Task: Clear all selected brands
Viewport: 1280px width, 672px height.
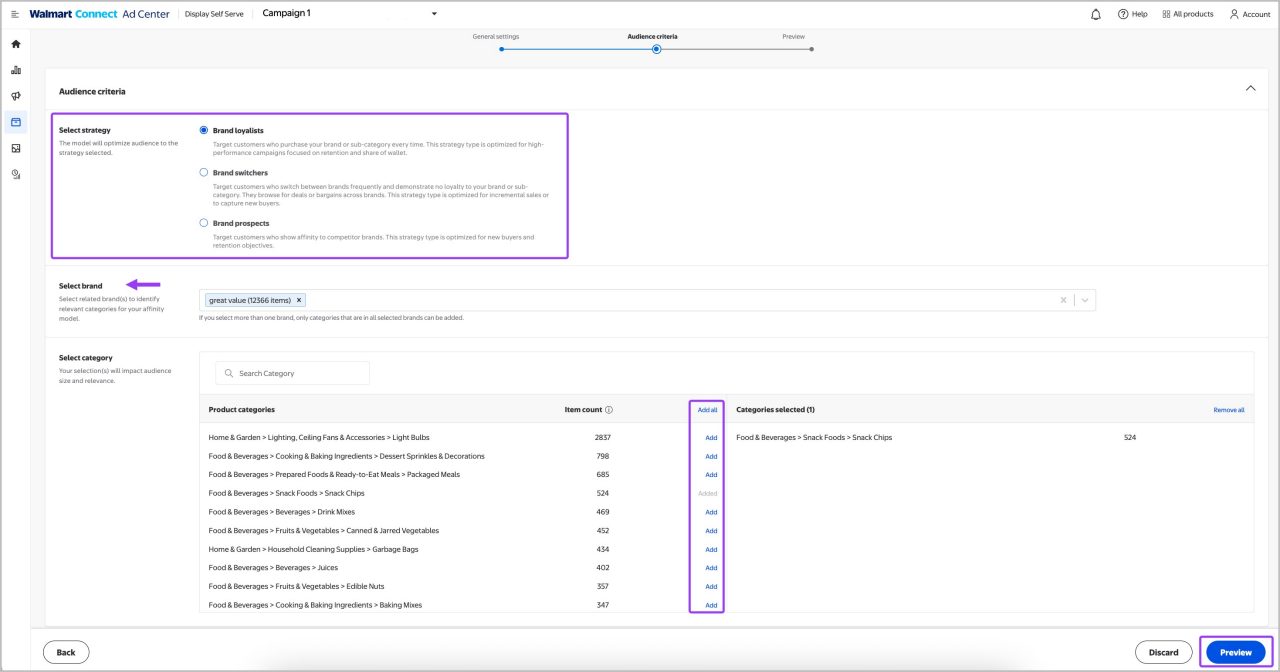Action: [1063, 300]
